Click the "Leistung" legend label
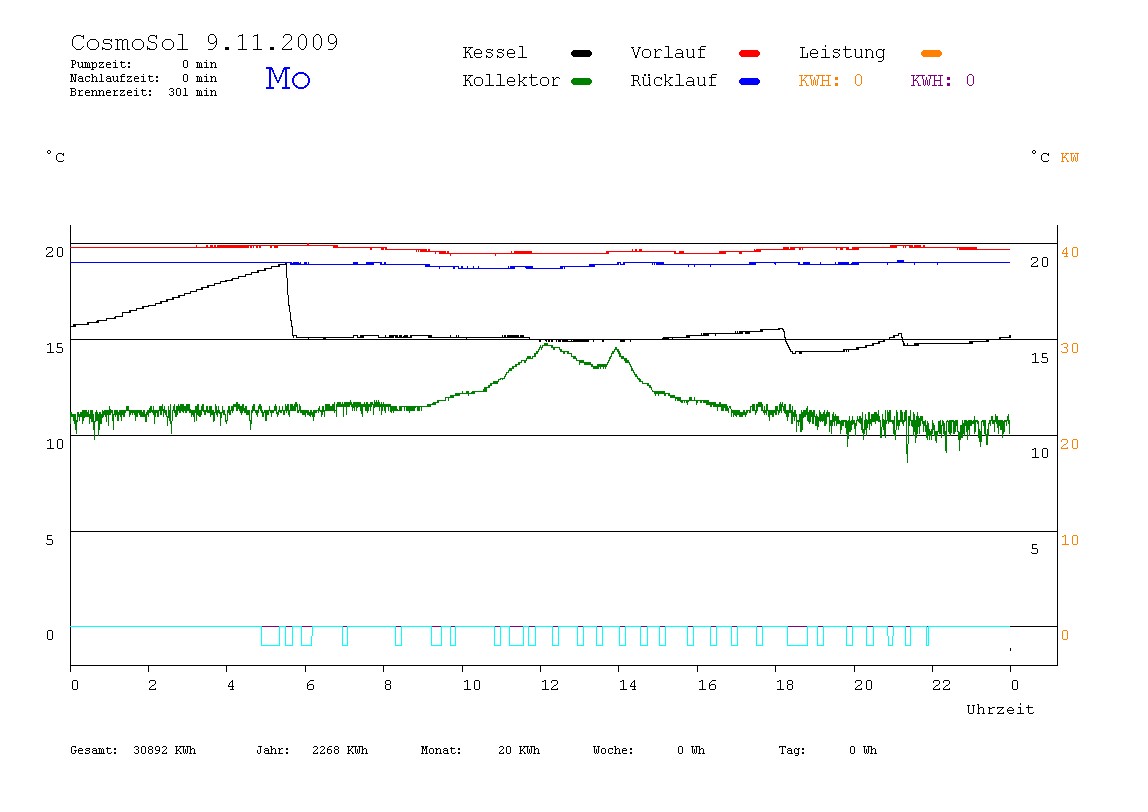The width and height of the screenshot is (1148, 812). [842, 53]
